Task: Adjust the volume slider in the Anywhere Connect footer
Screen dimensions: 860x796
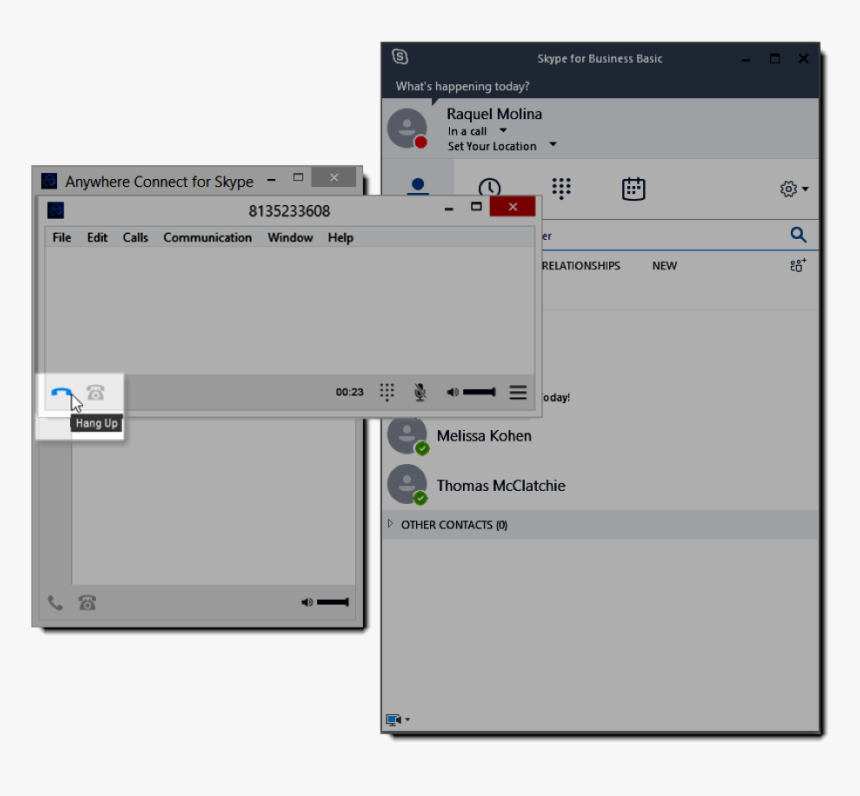Action: (332, 602)
